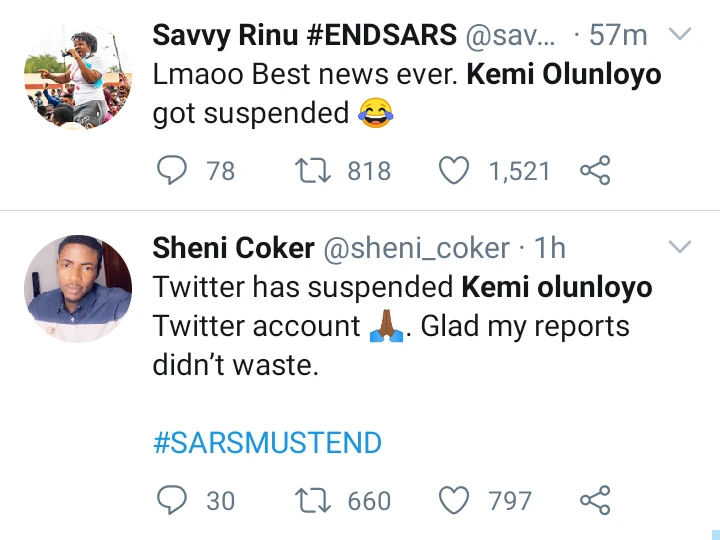Retweet Savvy Rinu's tweet

click(315, 172)
